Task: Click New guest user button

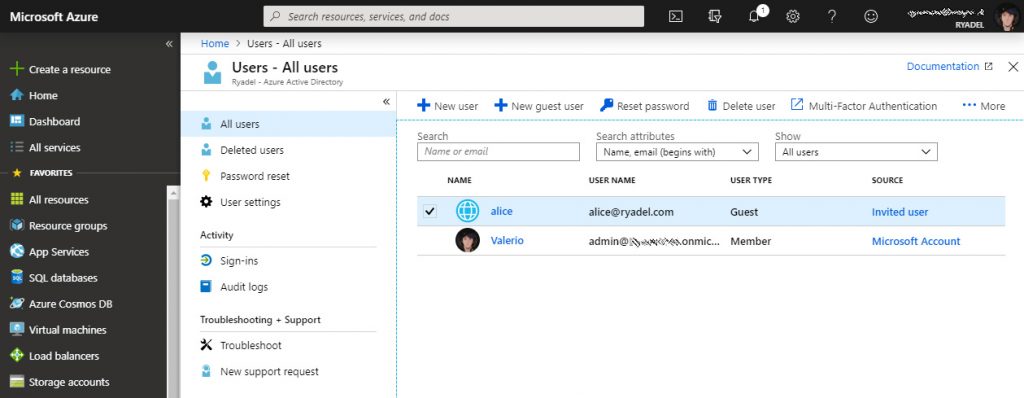Action: click(x=539, y=106)
